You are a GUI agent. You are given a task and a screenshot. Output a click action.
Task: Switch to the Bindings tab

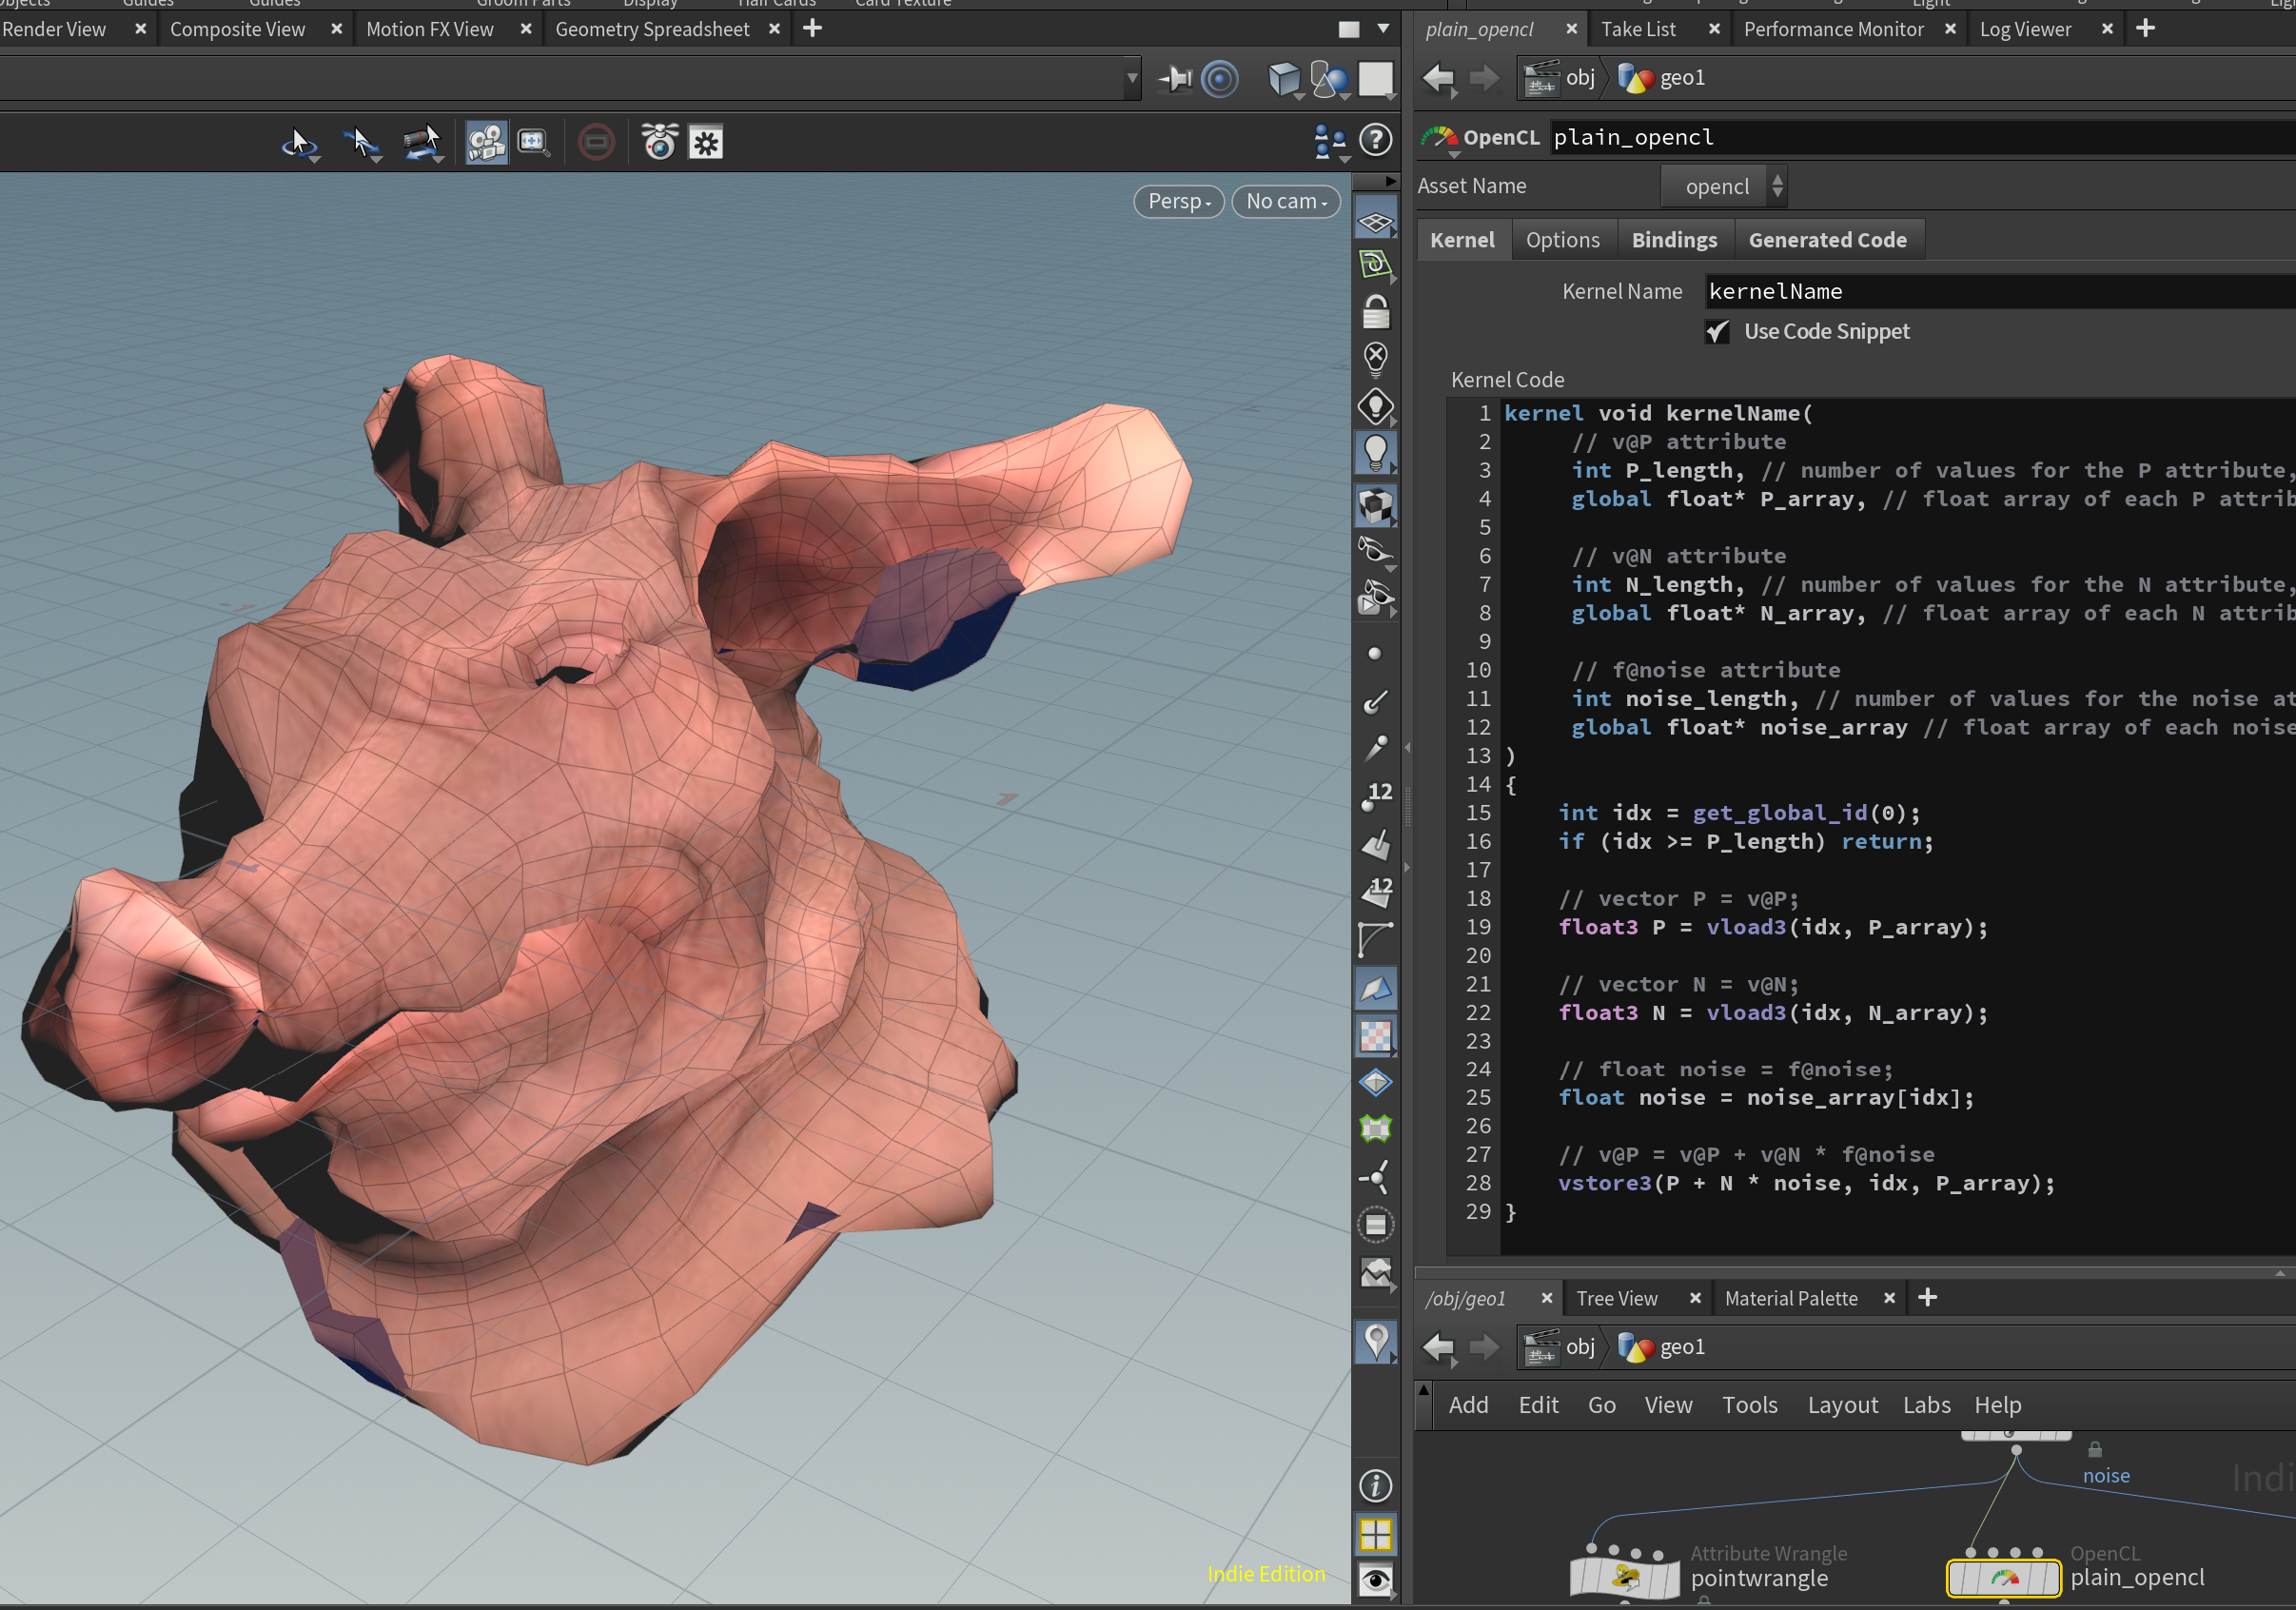click(x=1674, y=240)
